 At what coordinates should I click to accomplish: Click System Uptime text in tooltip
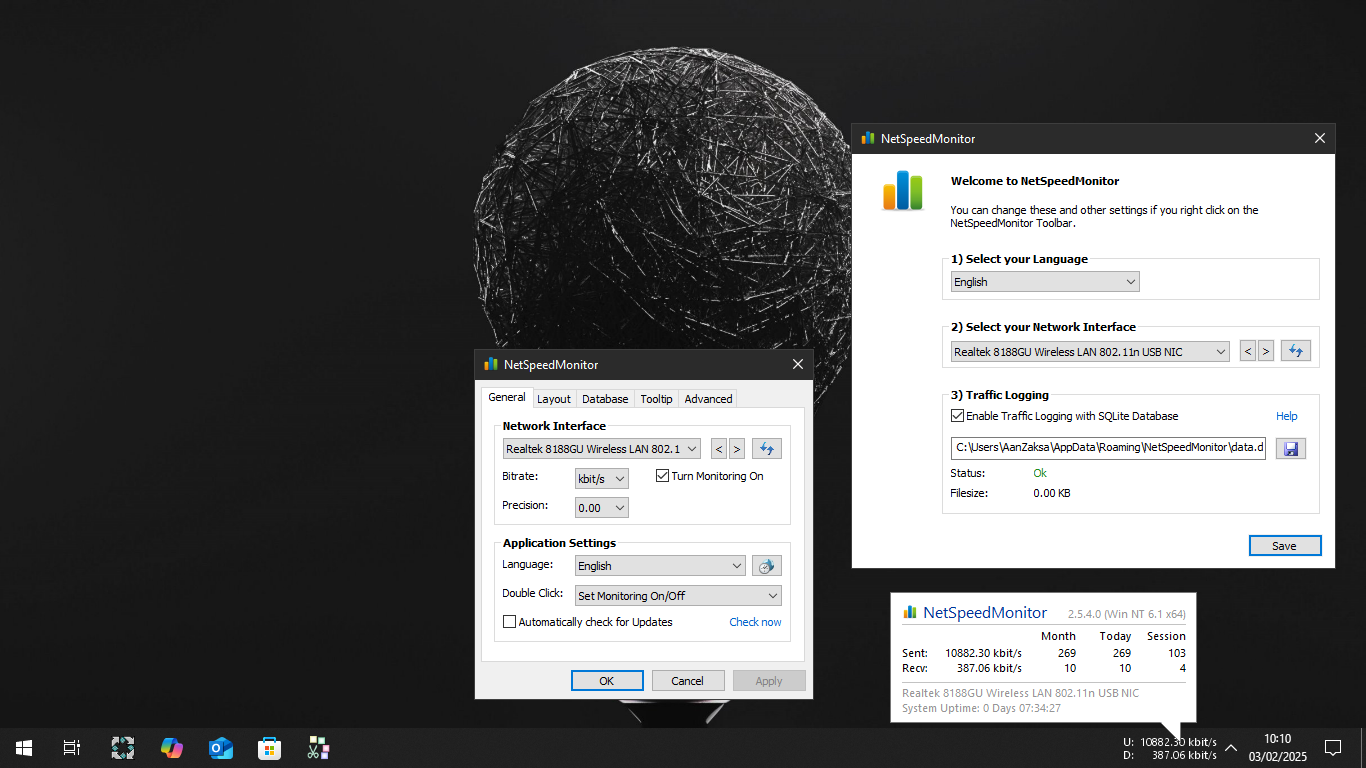point(981,708)
